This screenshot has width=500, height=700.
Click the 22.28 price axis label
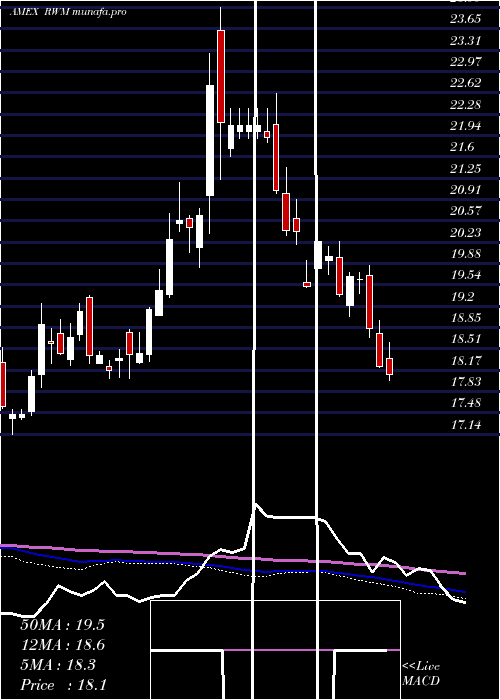coord(466,104)
